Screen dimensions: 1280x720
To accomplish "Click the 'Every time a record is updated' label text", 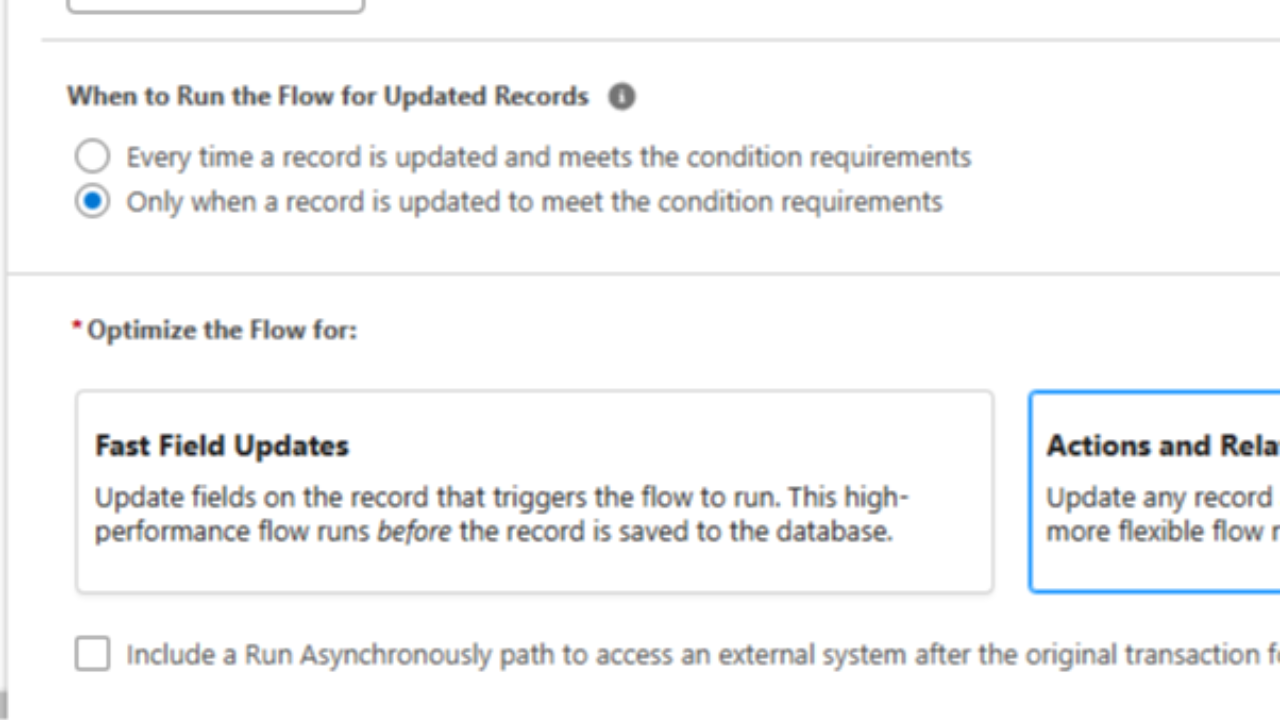I will click(548, 157).
